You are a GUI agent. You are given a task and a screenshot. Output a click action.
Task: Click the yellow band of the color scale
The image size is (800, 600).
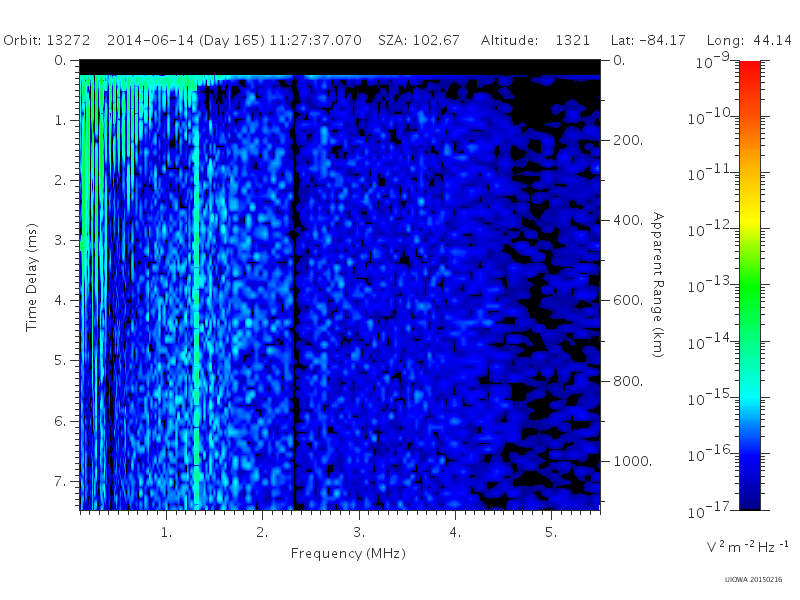click(x=749, y=217)
